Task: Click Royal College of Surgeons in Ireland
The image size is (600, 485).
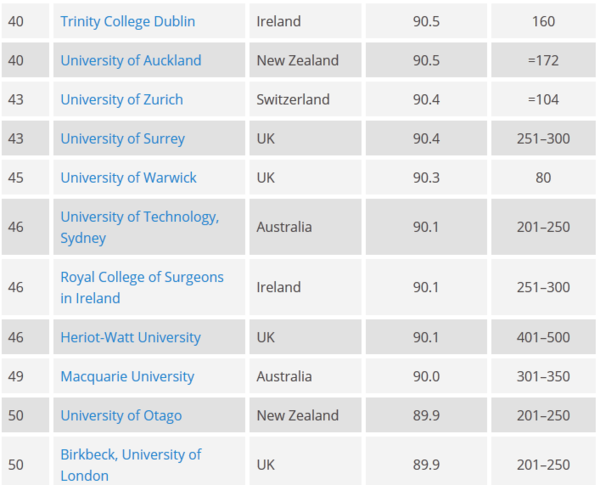Action: [142, 287]
